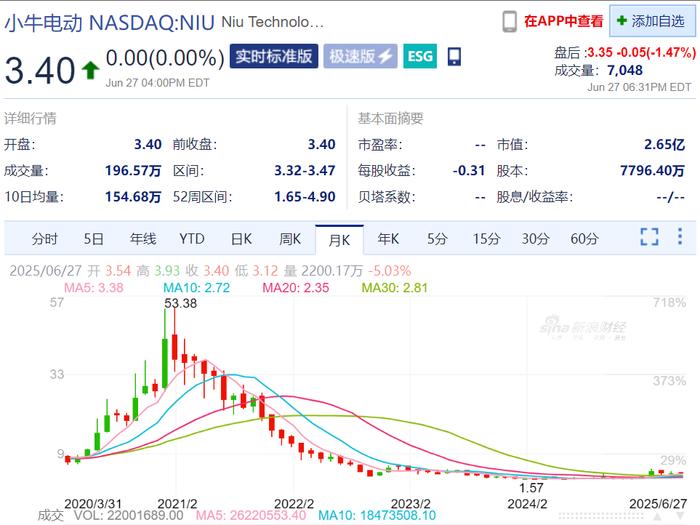Open the three-dot chart options menu

point(680,237)
